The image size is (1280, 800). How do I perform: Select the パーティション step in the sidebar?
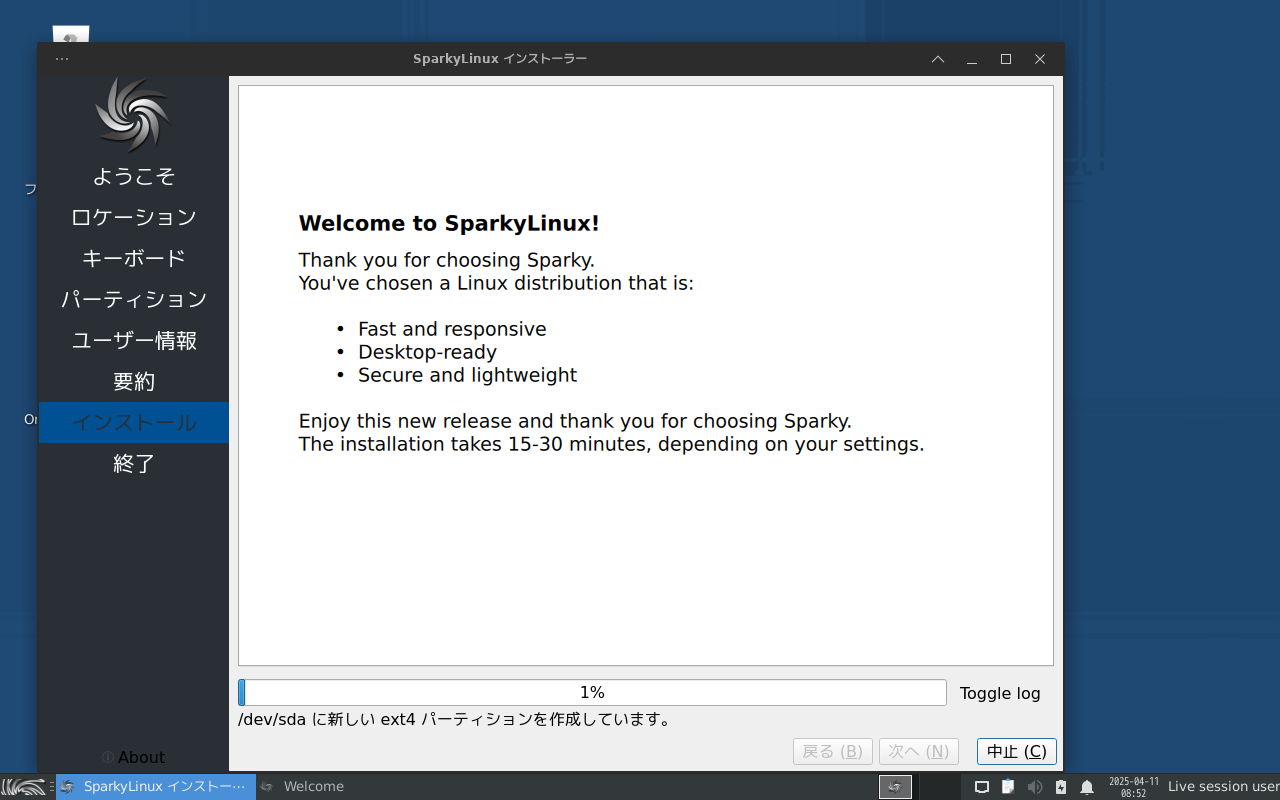(x=134, y=299)
